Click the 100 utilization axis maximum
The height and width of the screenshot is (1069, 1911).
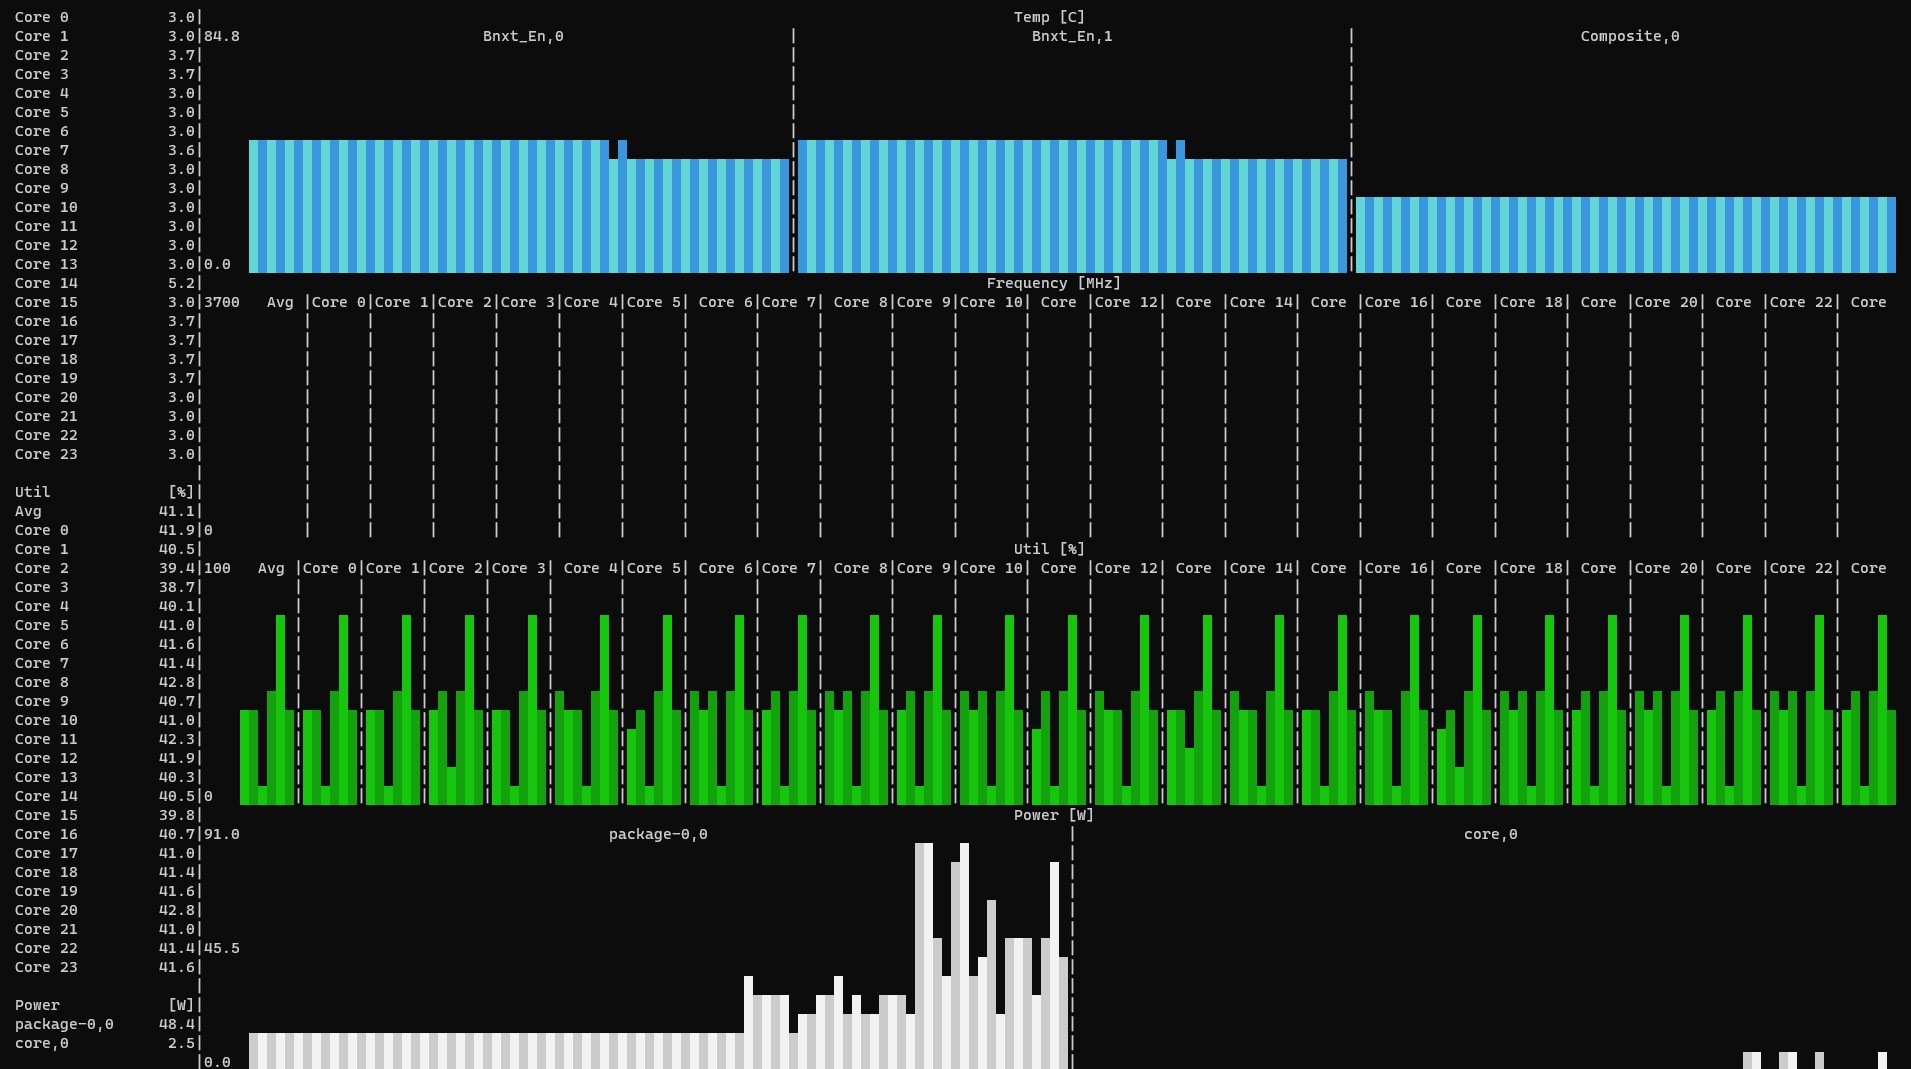click(217, 568)
